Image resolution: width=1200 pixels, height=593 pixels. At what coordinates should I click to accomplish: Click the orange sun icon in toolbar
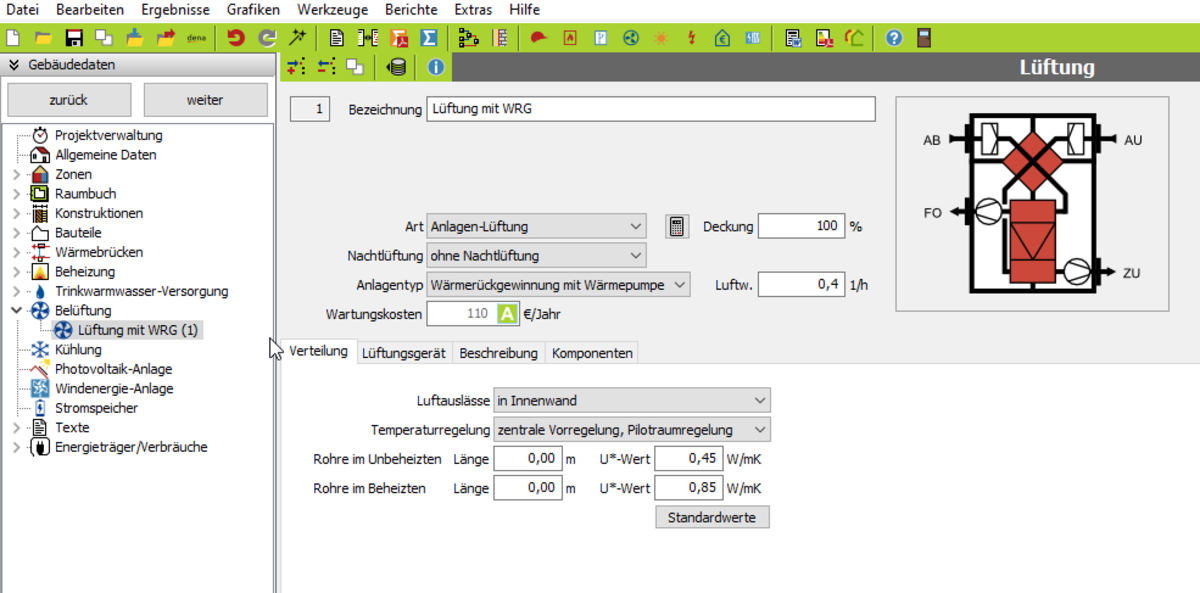point(660,38)
